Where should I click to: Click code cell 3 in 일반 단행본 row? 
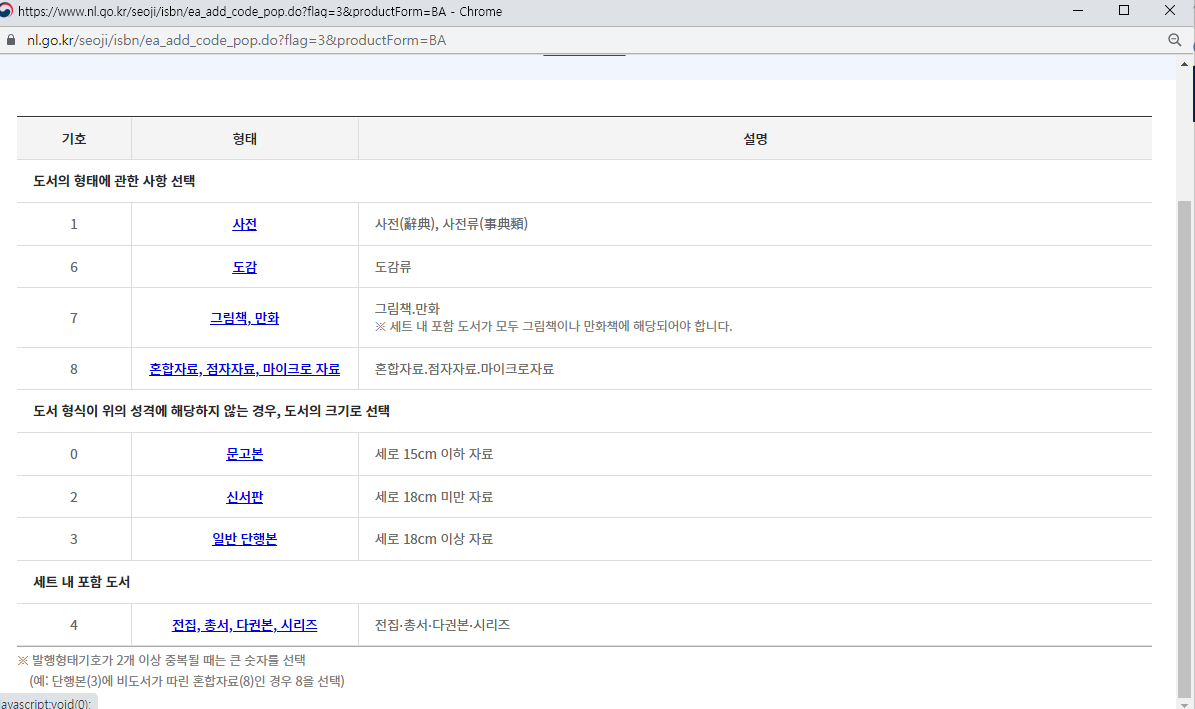[74, 539]
